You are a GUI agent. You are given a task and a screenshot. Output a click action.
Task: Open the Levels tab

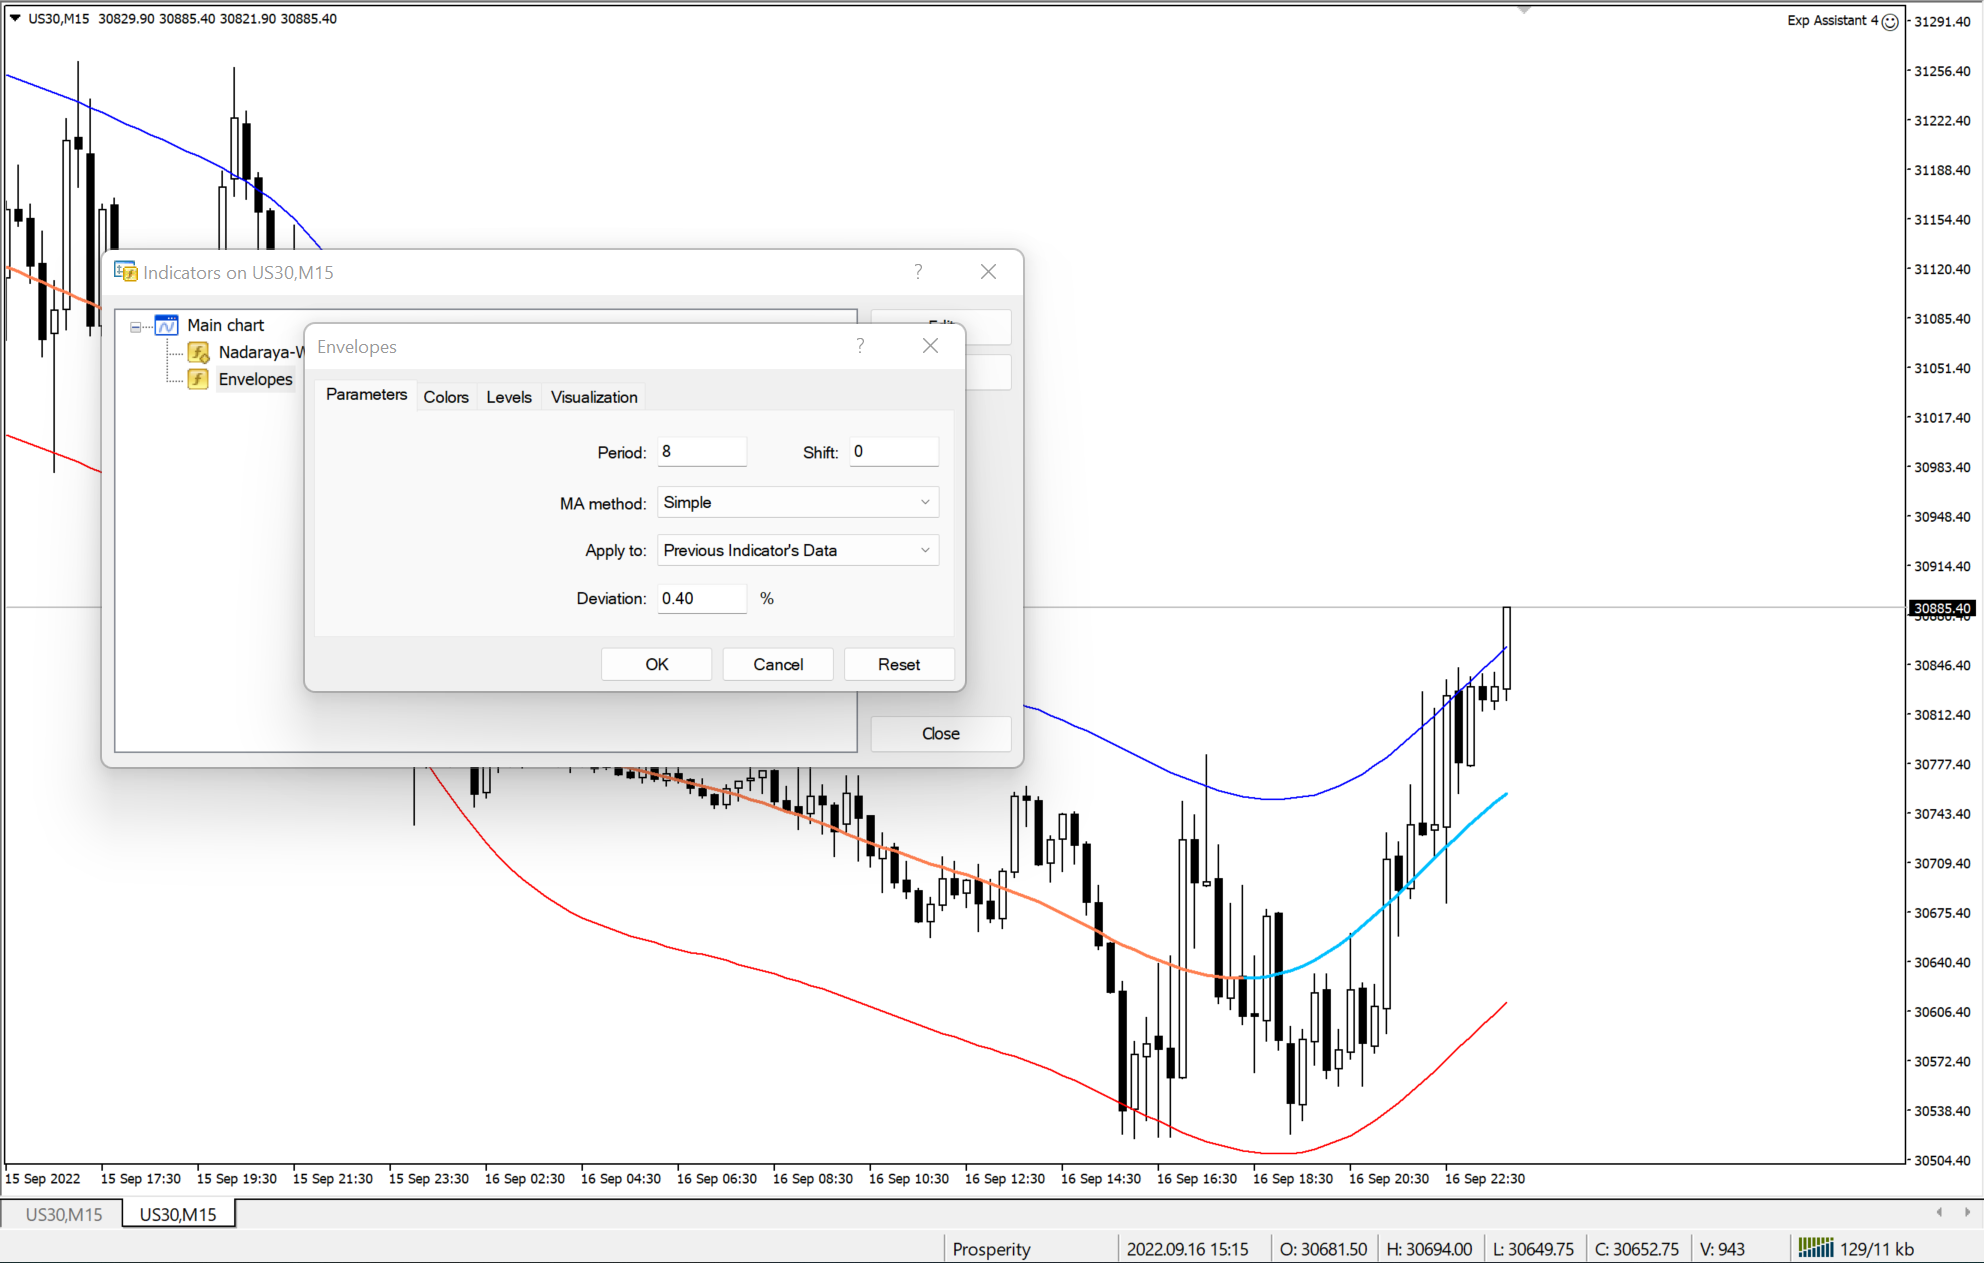pyautogui.click(x=509, y=397)
